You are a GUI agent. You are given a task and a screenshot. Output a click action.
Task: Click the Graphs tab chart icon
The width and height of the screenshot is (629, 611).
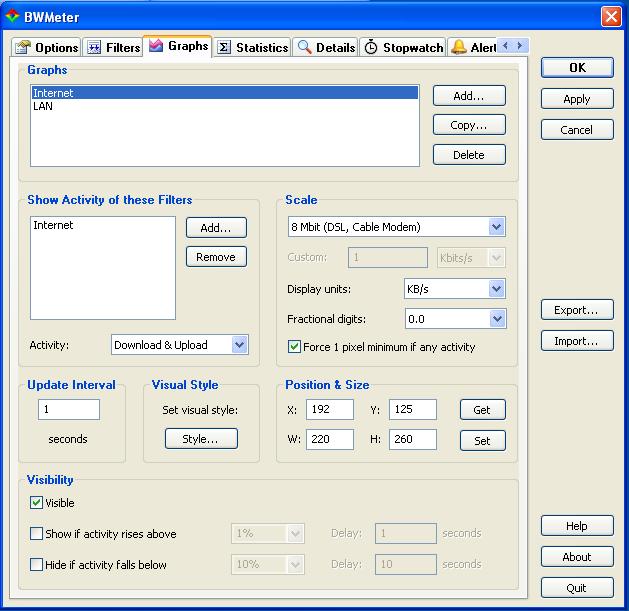pyautogui.click(x=156, y=45)
